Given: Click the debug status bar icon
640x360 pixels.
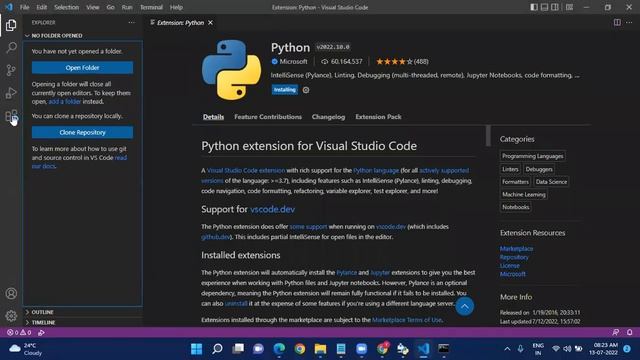Looking at the screenshot, I should click(x=41, y=332).
